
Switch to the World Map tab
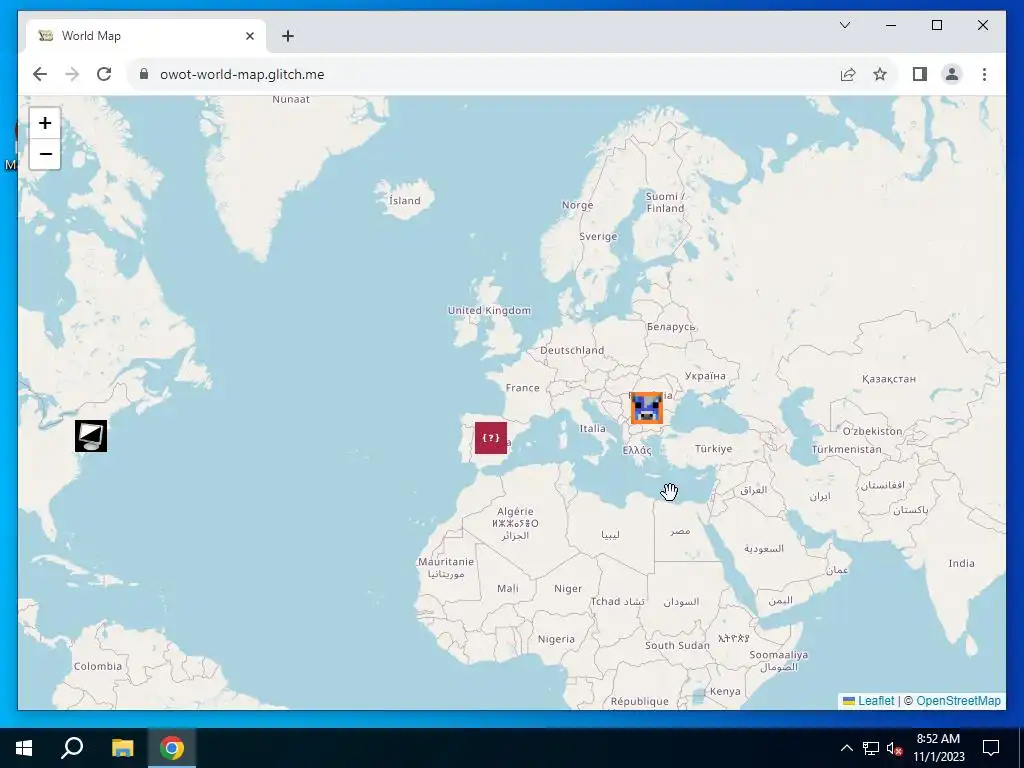point(145,36)
